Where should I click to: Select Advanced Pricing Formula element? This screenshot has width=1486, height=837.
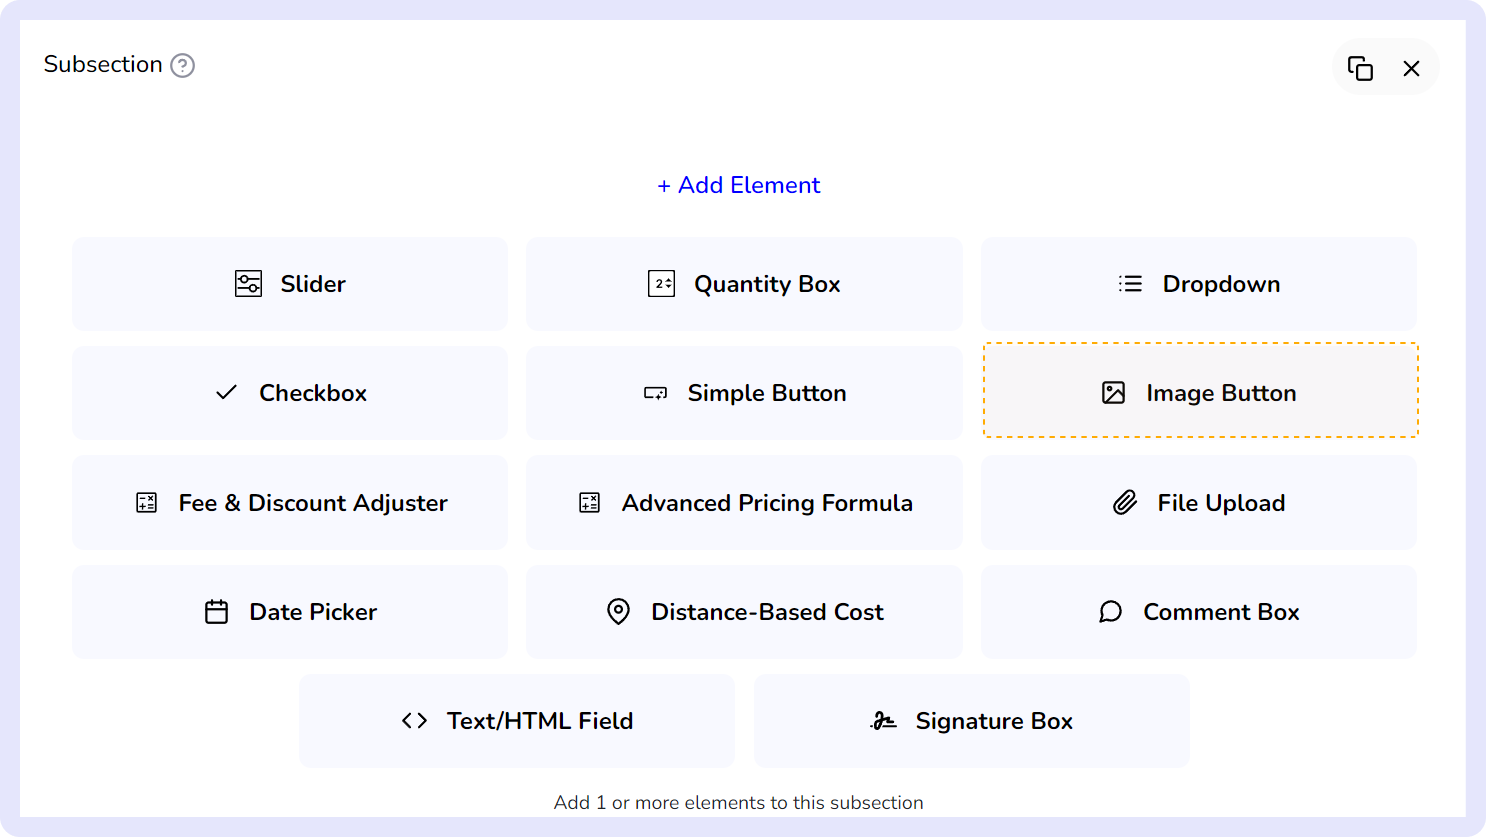click(744, 503)
